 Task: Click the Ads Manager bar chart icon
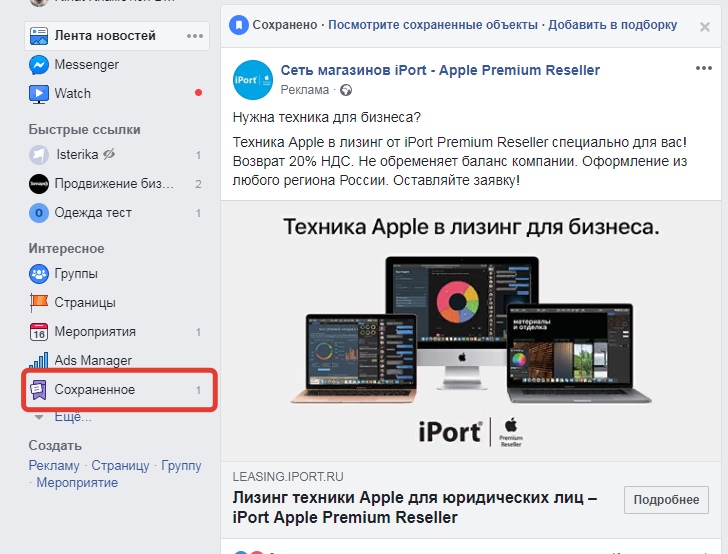click(x=39, y=361)
